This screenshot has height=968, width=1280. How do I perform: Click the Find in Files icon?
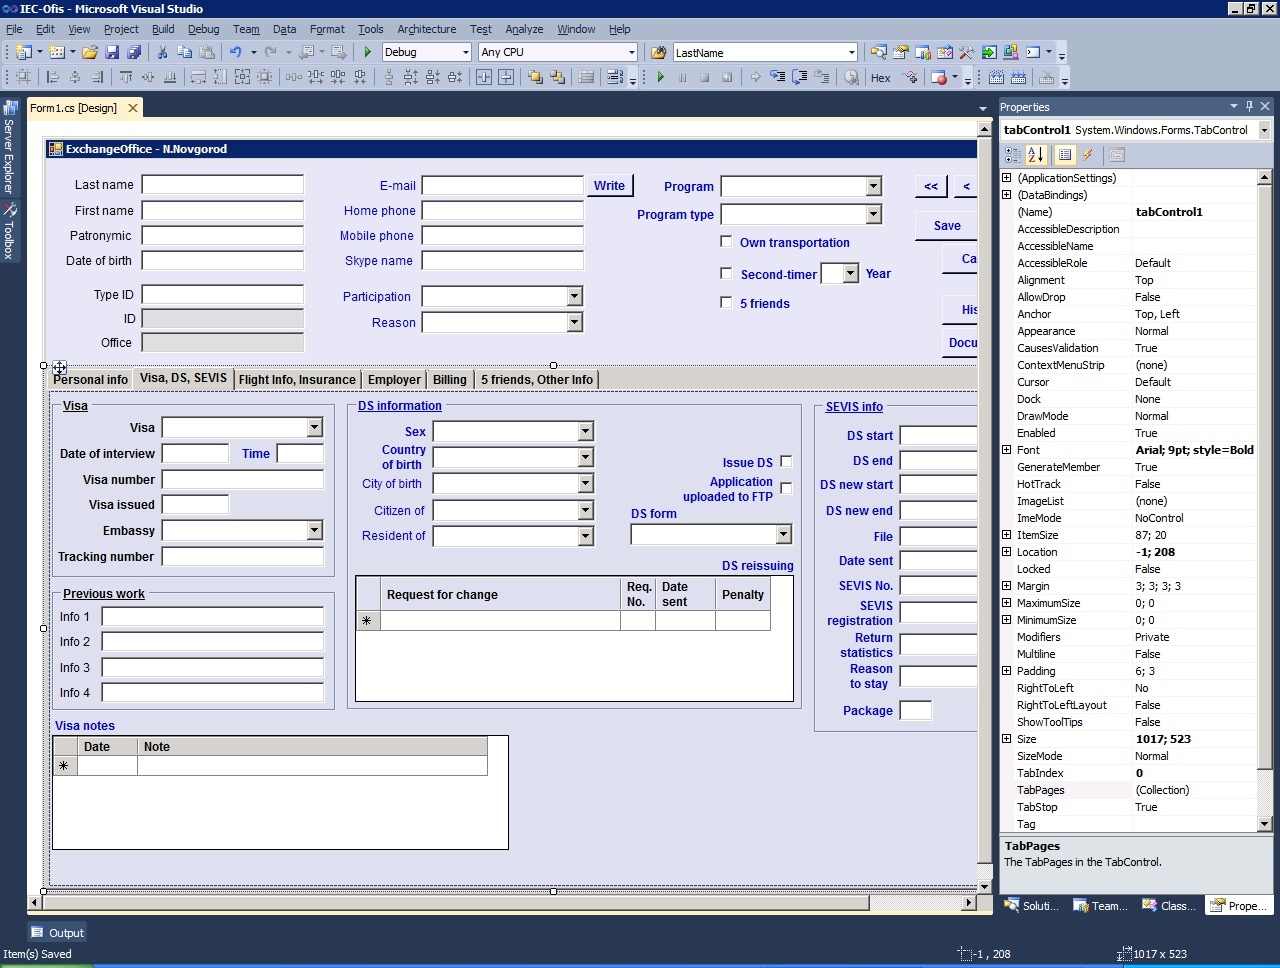coord(658,52)
